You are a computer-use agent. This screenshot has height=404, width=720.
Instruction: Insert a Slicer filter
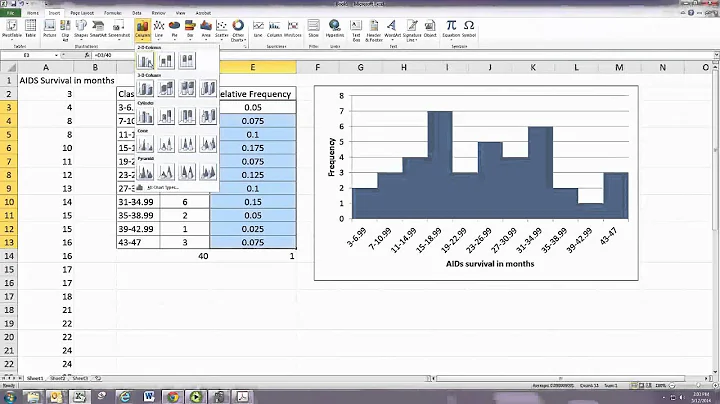click(314, 28)
